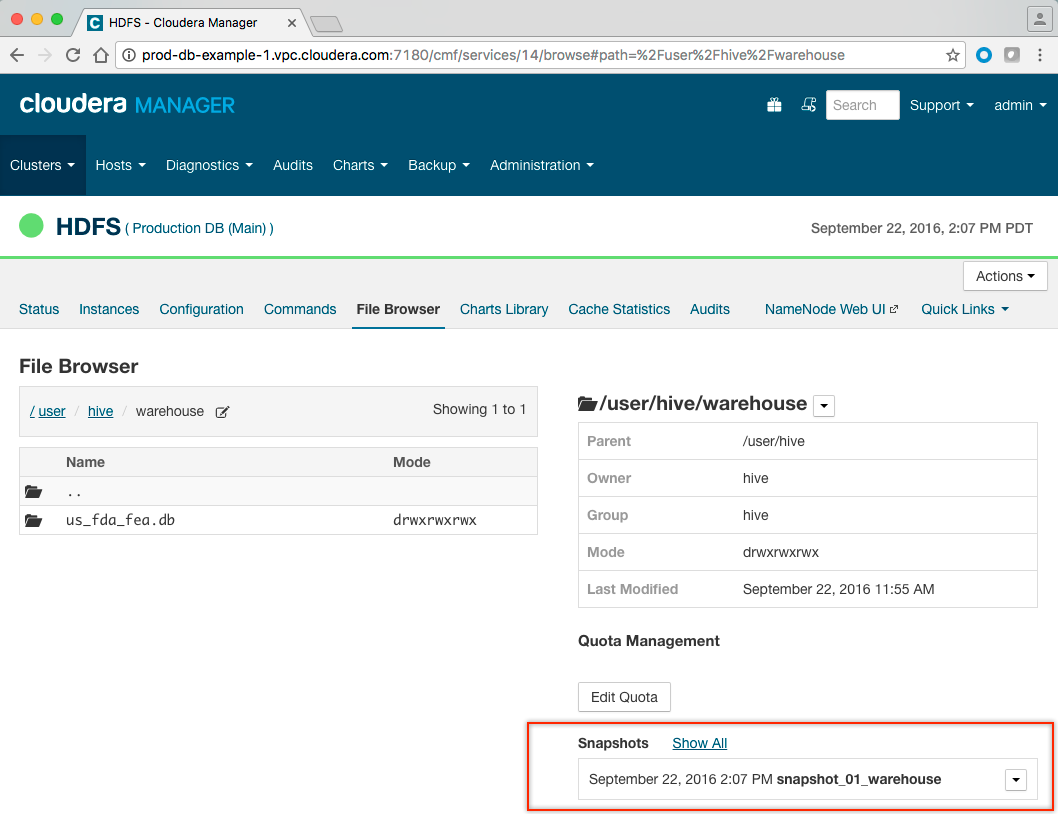Click the Name column header

(x=85, y=462)
